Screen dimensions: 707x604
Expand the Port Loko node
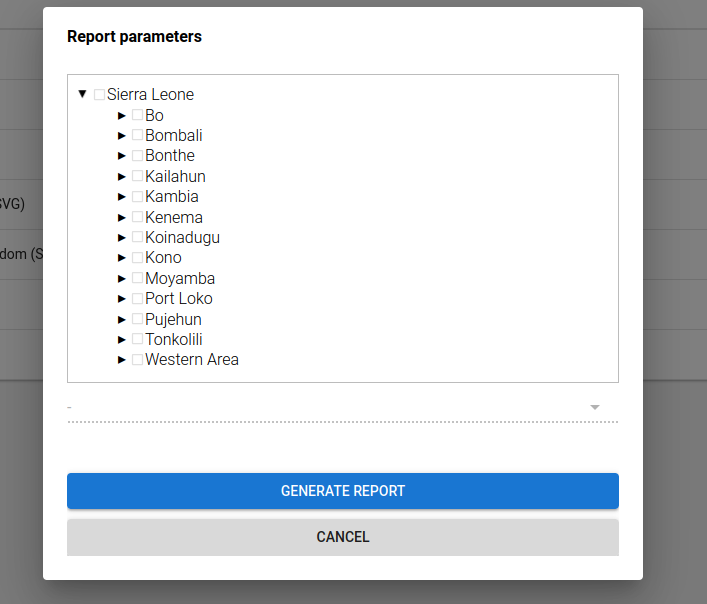pyautogui.click(x=121, y=298)
